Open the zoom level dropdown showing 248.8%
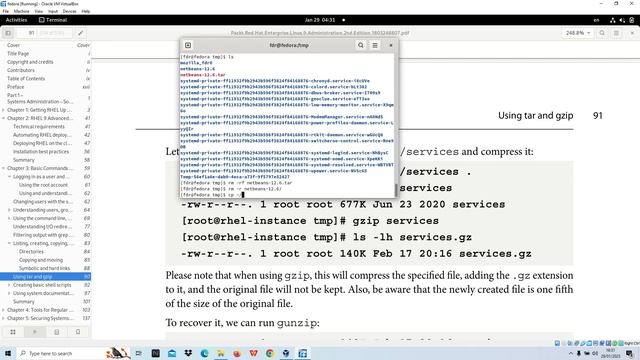The image size is (640, 360). click(578, 33)
